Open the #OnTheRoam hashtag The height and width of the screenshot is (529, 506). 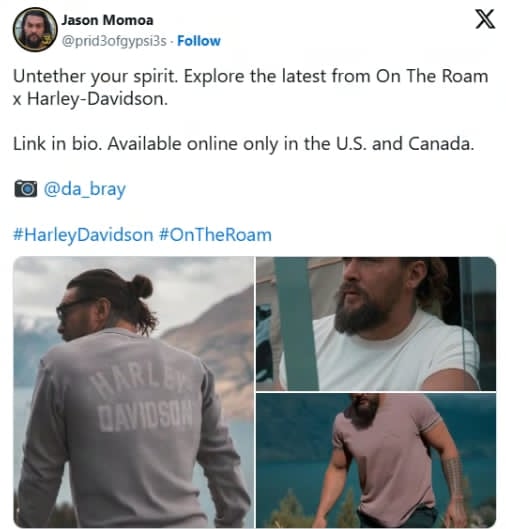click(215, 235)
